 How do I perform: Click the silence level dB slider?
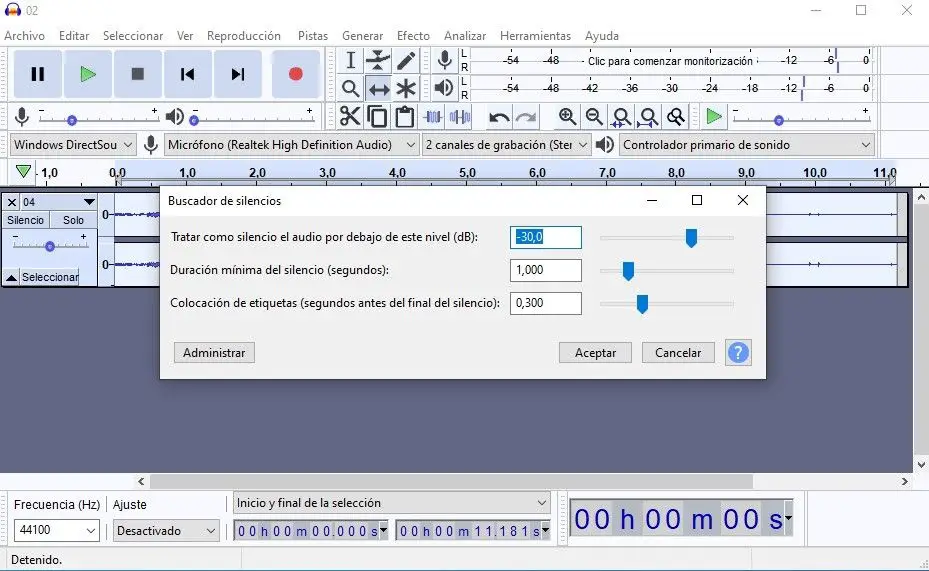tap(690, 238)
